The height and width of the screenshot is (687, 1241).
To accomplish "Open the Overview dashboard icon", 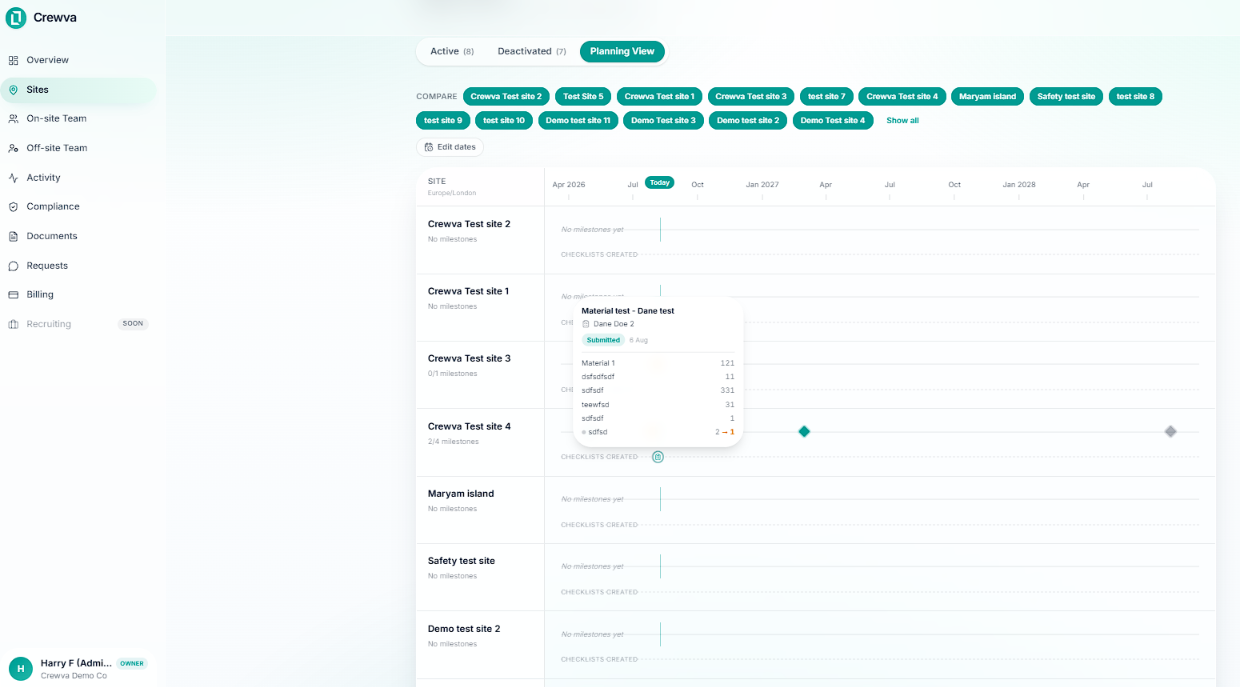I will 13,60.
